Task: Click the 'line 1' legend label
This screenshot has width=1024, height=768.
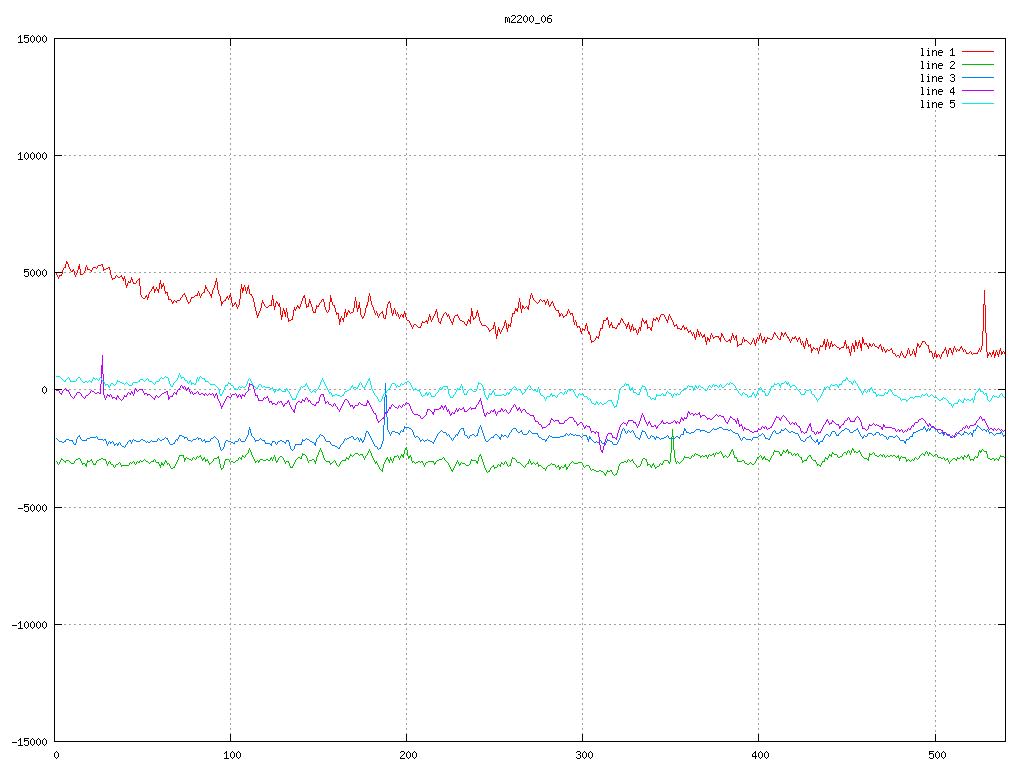Action: point(937,52)
